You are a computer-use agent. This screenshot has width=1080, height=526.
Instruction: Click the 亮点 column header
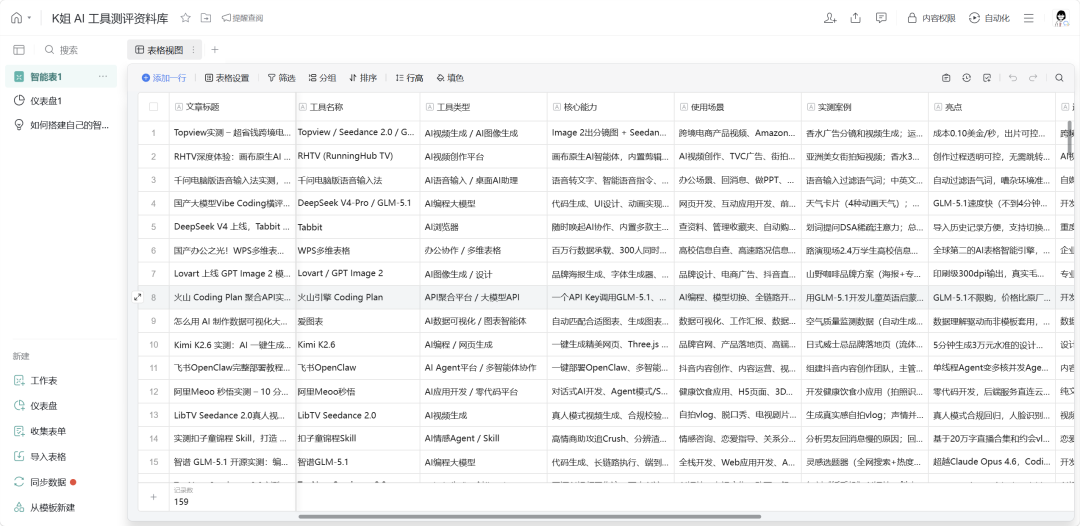(992, 107)
